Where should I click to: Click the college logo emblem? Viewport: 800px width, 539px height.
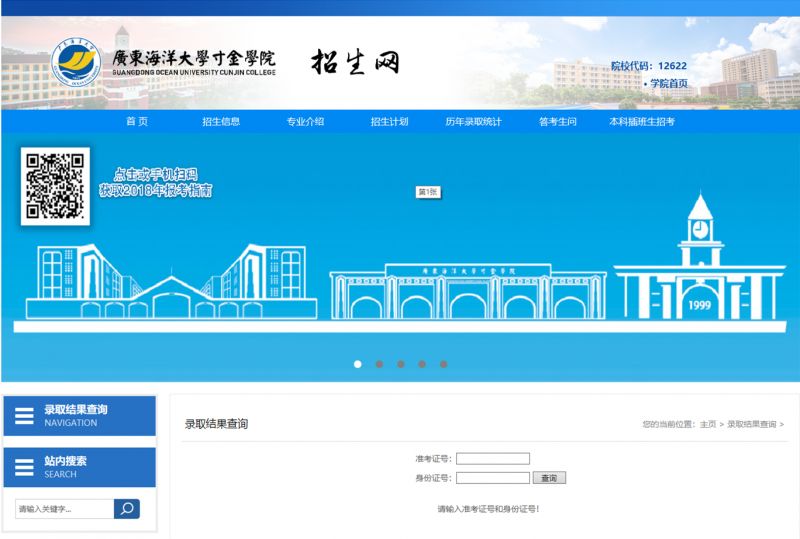coord(76,62)
